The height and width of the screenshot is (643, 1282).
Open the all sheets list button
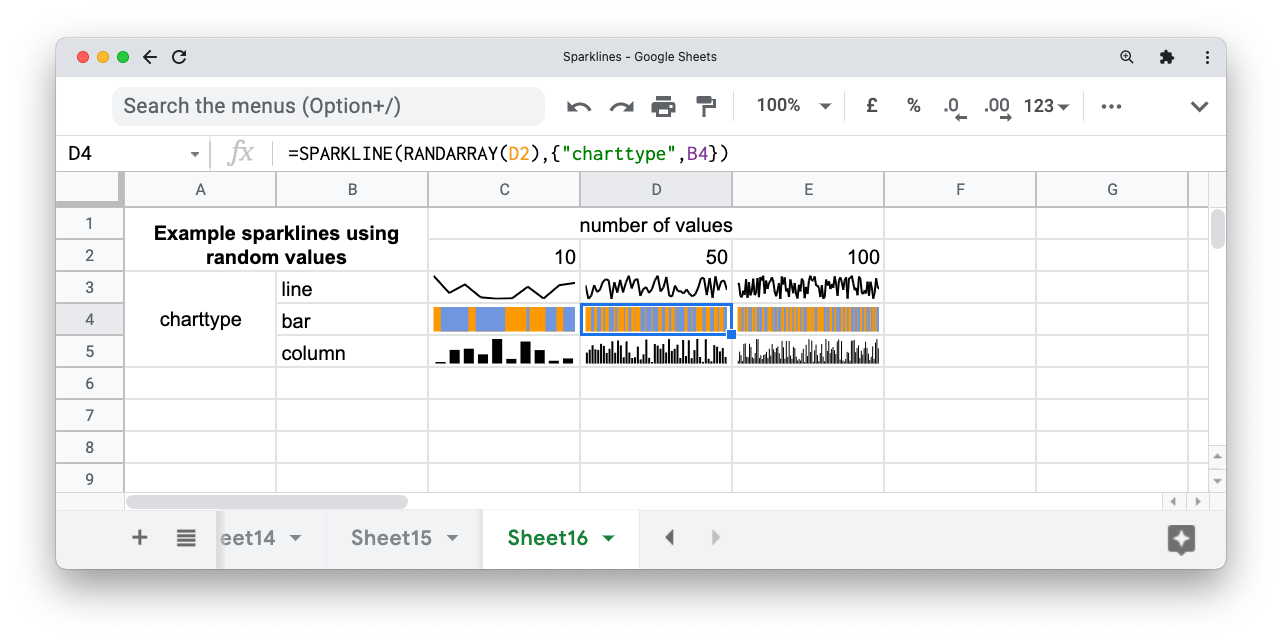(x=186, y=537)
